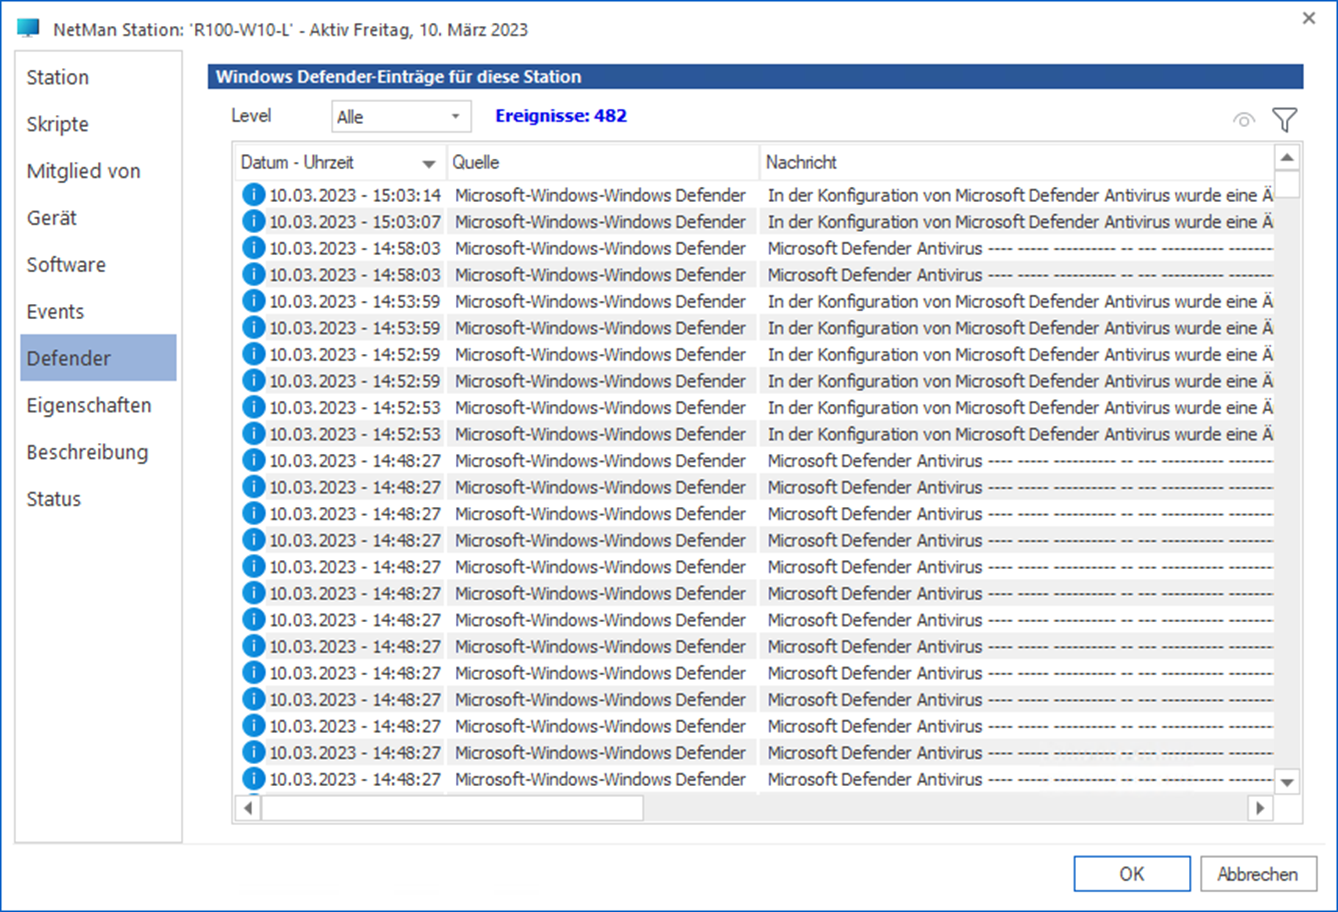1338x912 pixels.
Task: Confirm the dialog with OK
Action: coord(1131,873)
